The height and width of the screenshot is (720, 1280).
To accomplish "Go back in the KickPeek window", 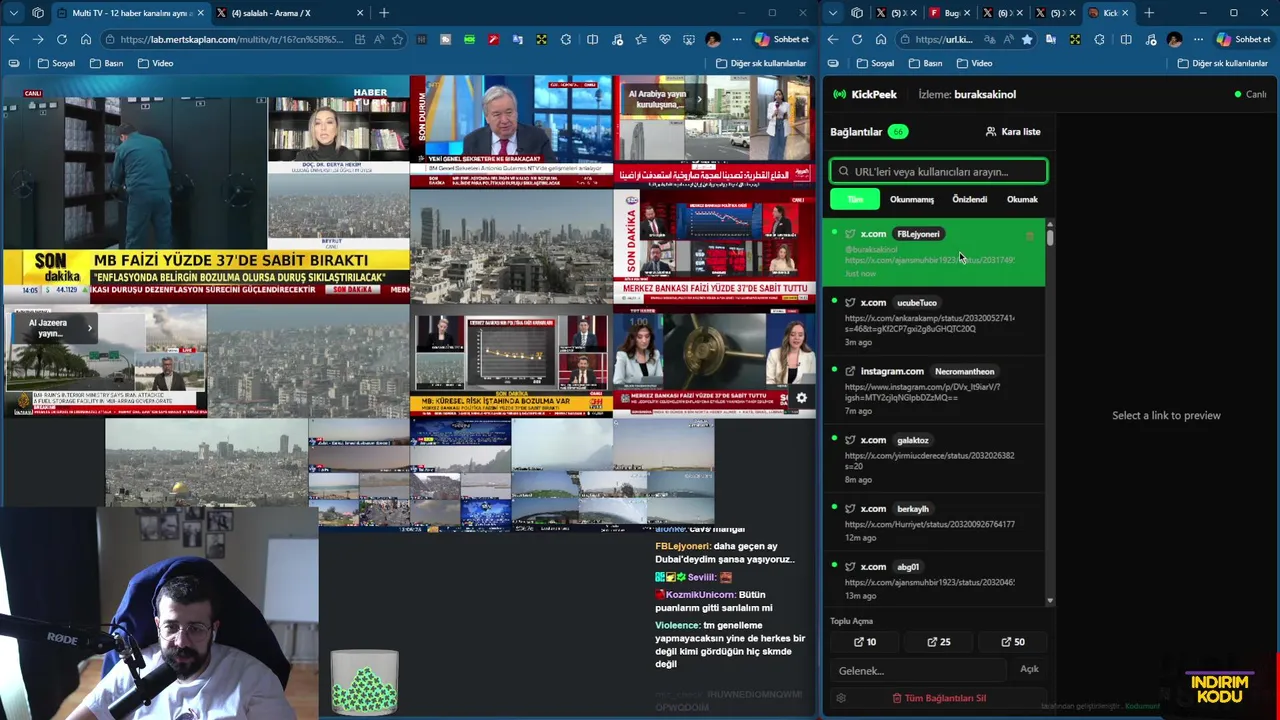I will (x=833, y=39).
